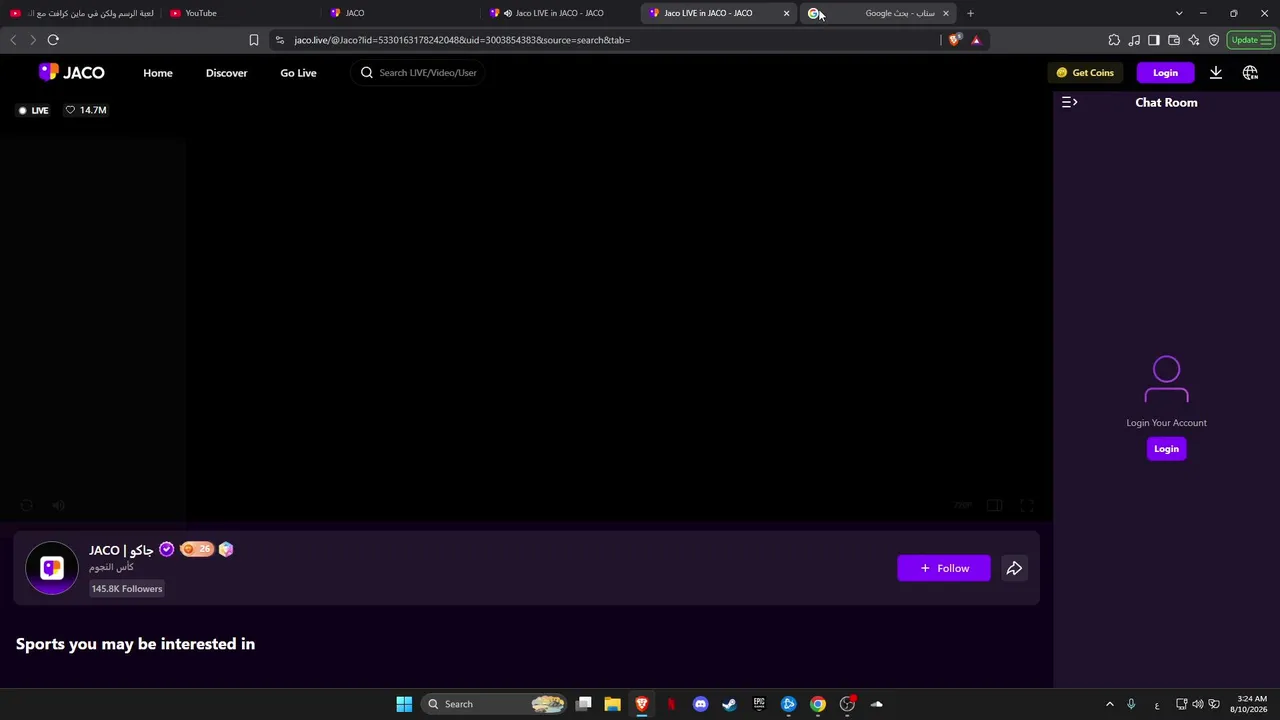Click the cube badge beside the level badge
Viewport: 1280px width, 720px height.
226,549
